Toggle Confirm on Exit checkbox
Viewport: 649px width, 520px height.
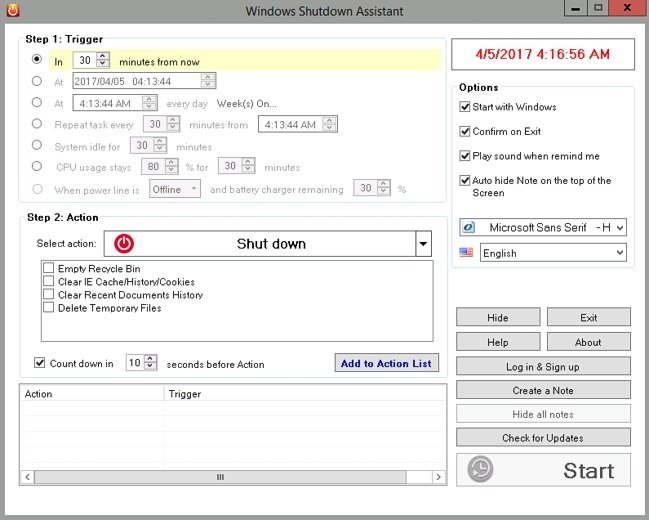pos(465,131)
